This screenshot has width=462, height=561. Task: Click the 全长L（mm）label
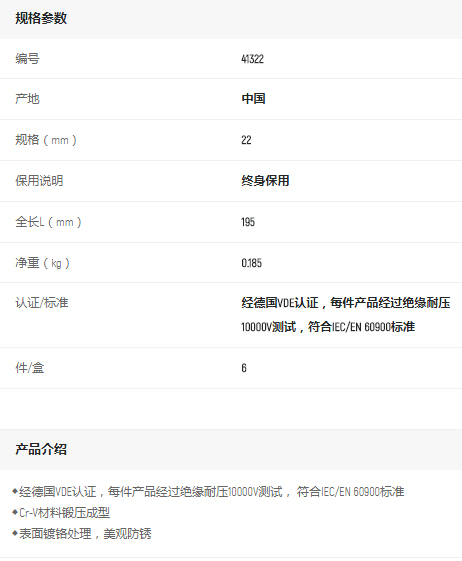(48, 222)
